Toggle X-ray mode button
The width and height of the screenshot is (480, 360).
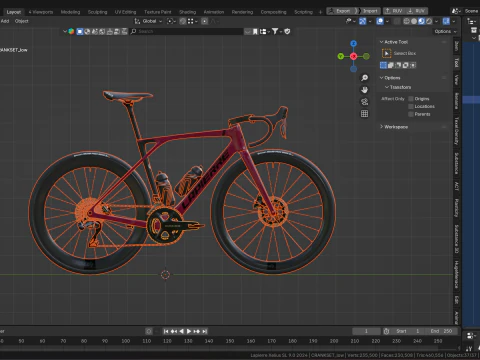point(397,21)
